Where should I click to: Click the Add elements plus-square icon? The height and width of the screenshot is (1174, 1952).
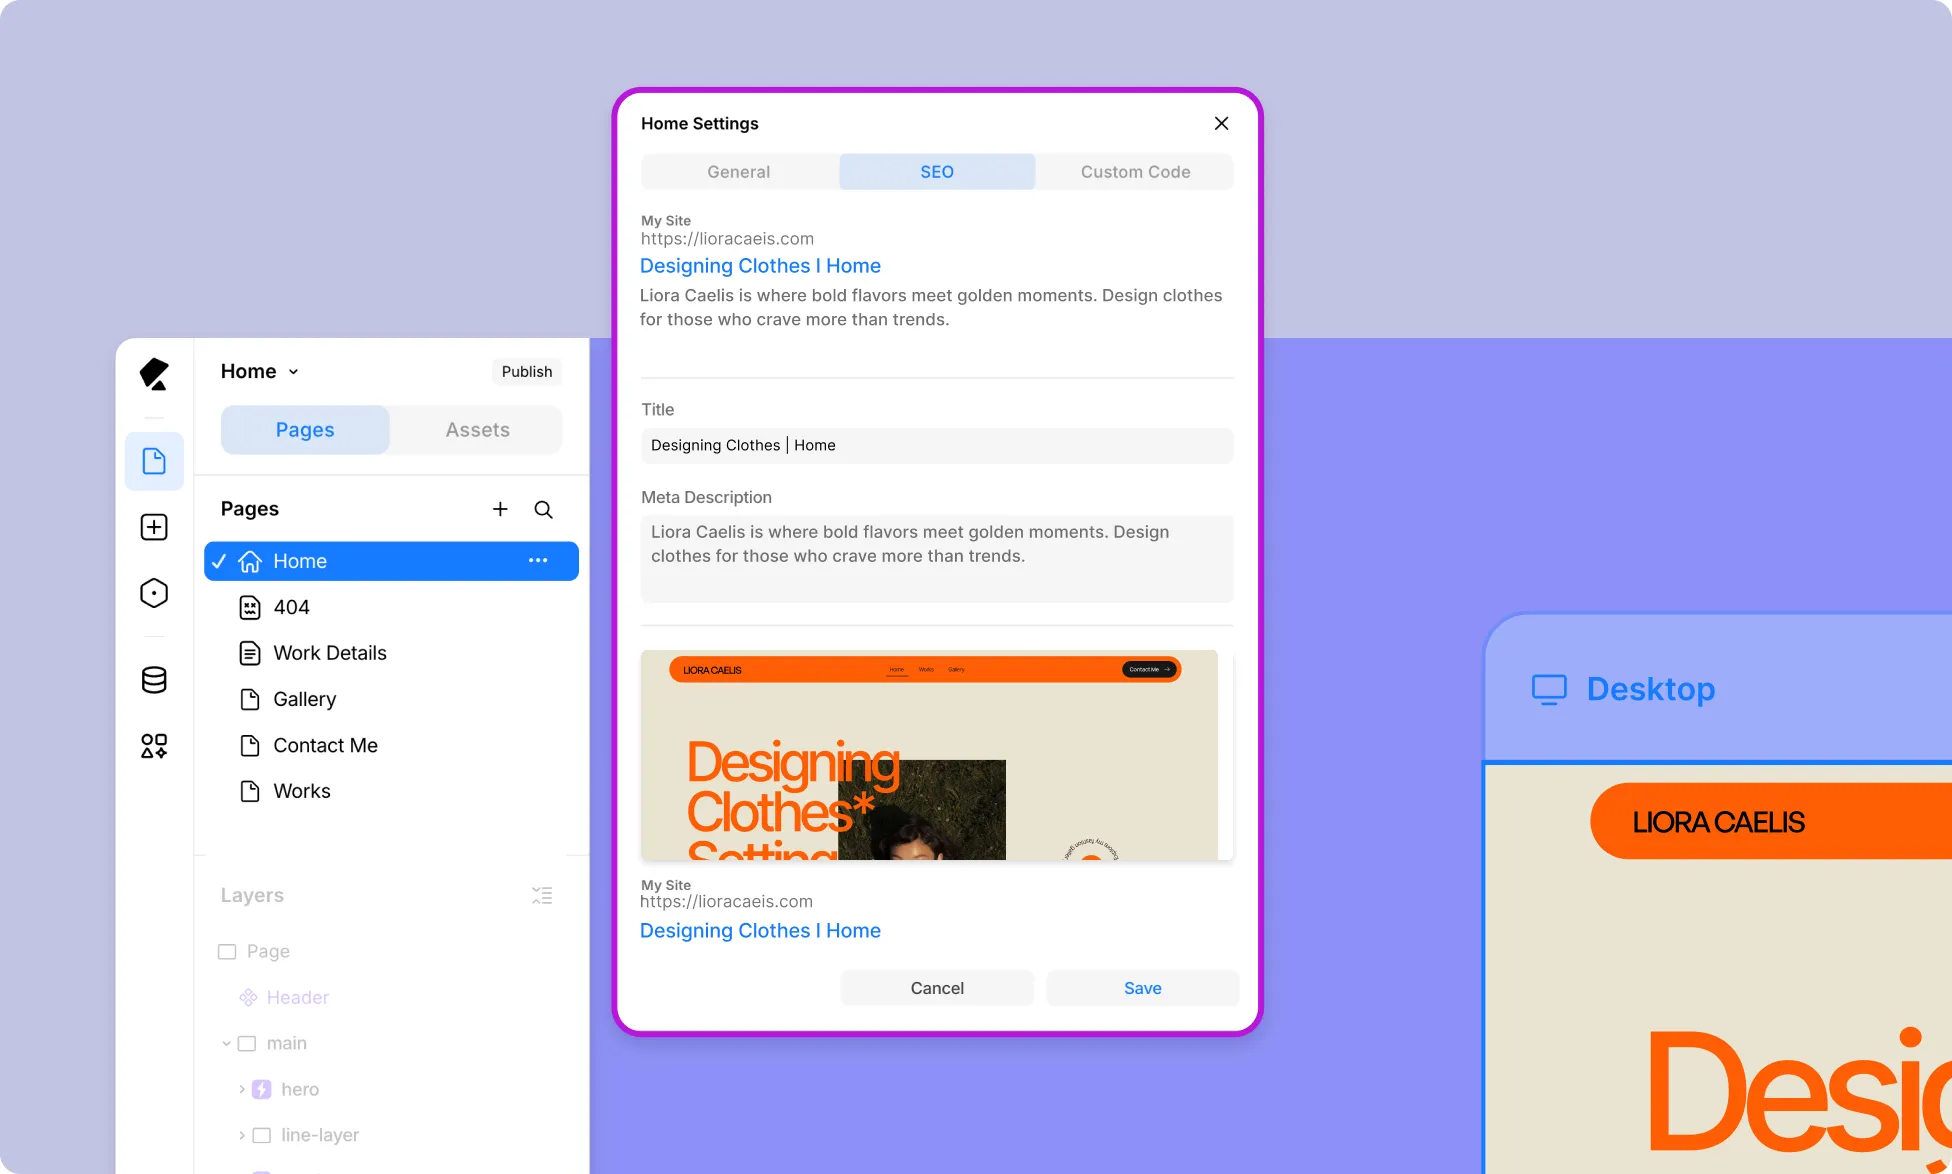(x=154, y=527)
